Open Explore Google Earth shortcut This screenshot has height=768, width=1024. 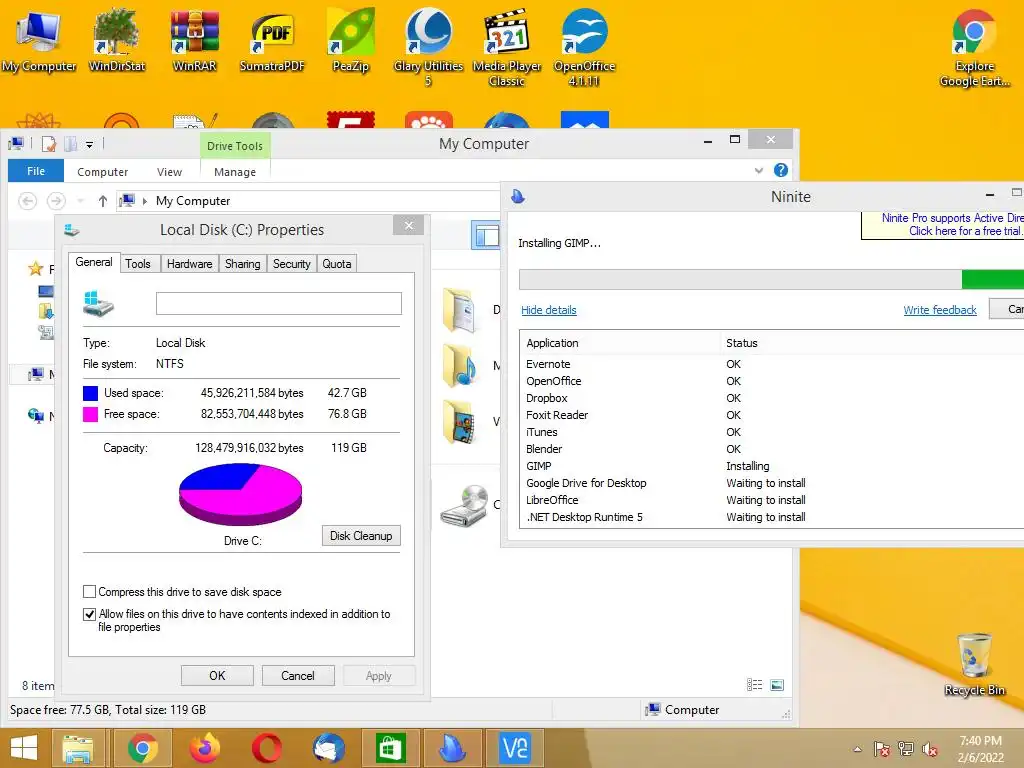point(974,47)
